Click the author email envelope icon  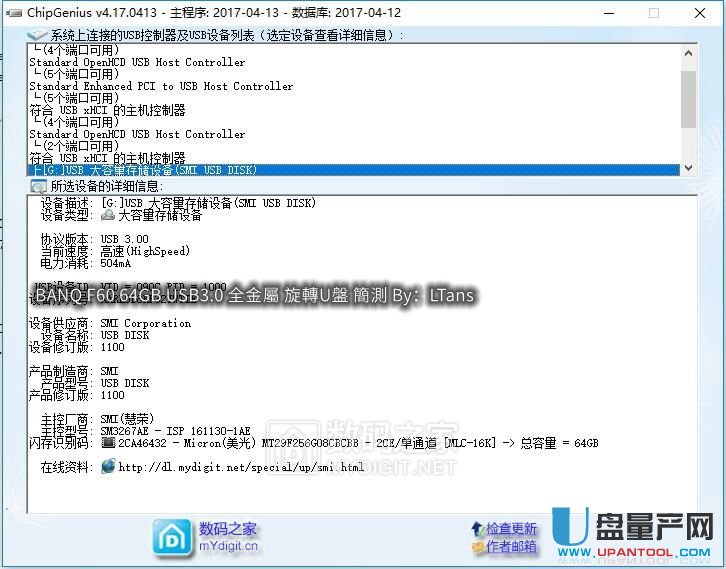(x=477, y=546)
